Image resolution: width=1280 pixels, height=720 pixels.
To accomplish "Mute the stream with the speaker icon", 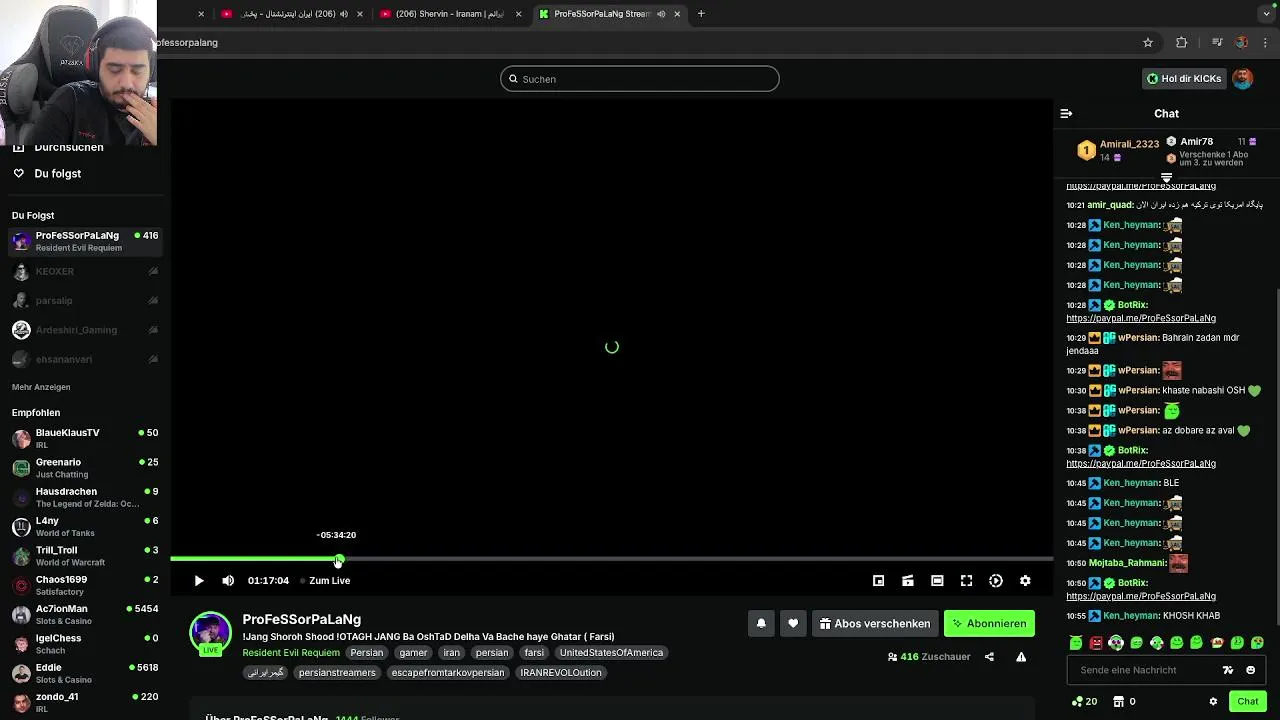I will pyautogui.click(x=228, y=581).
